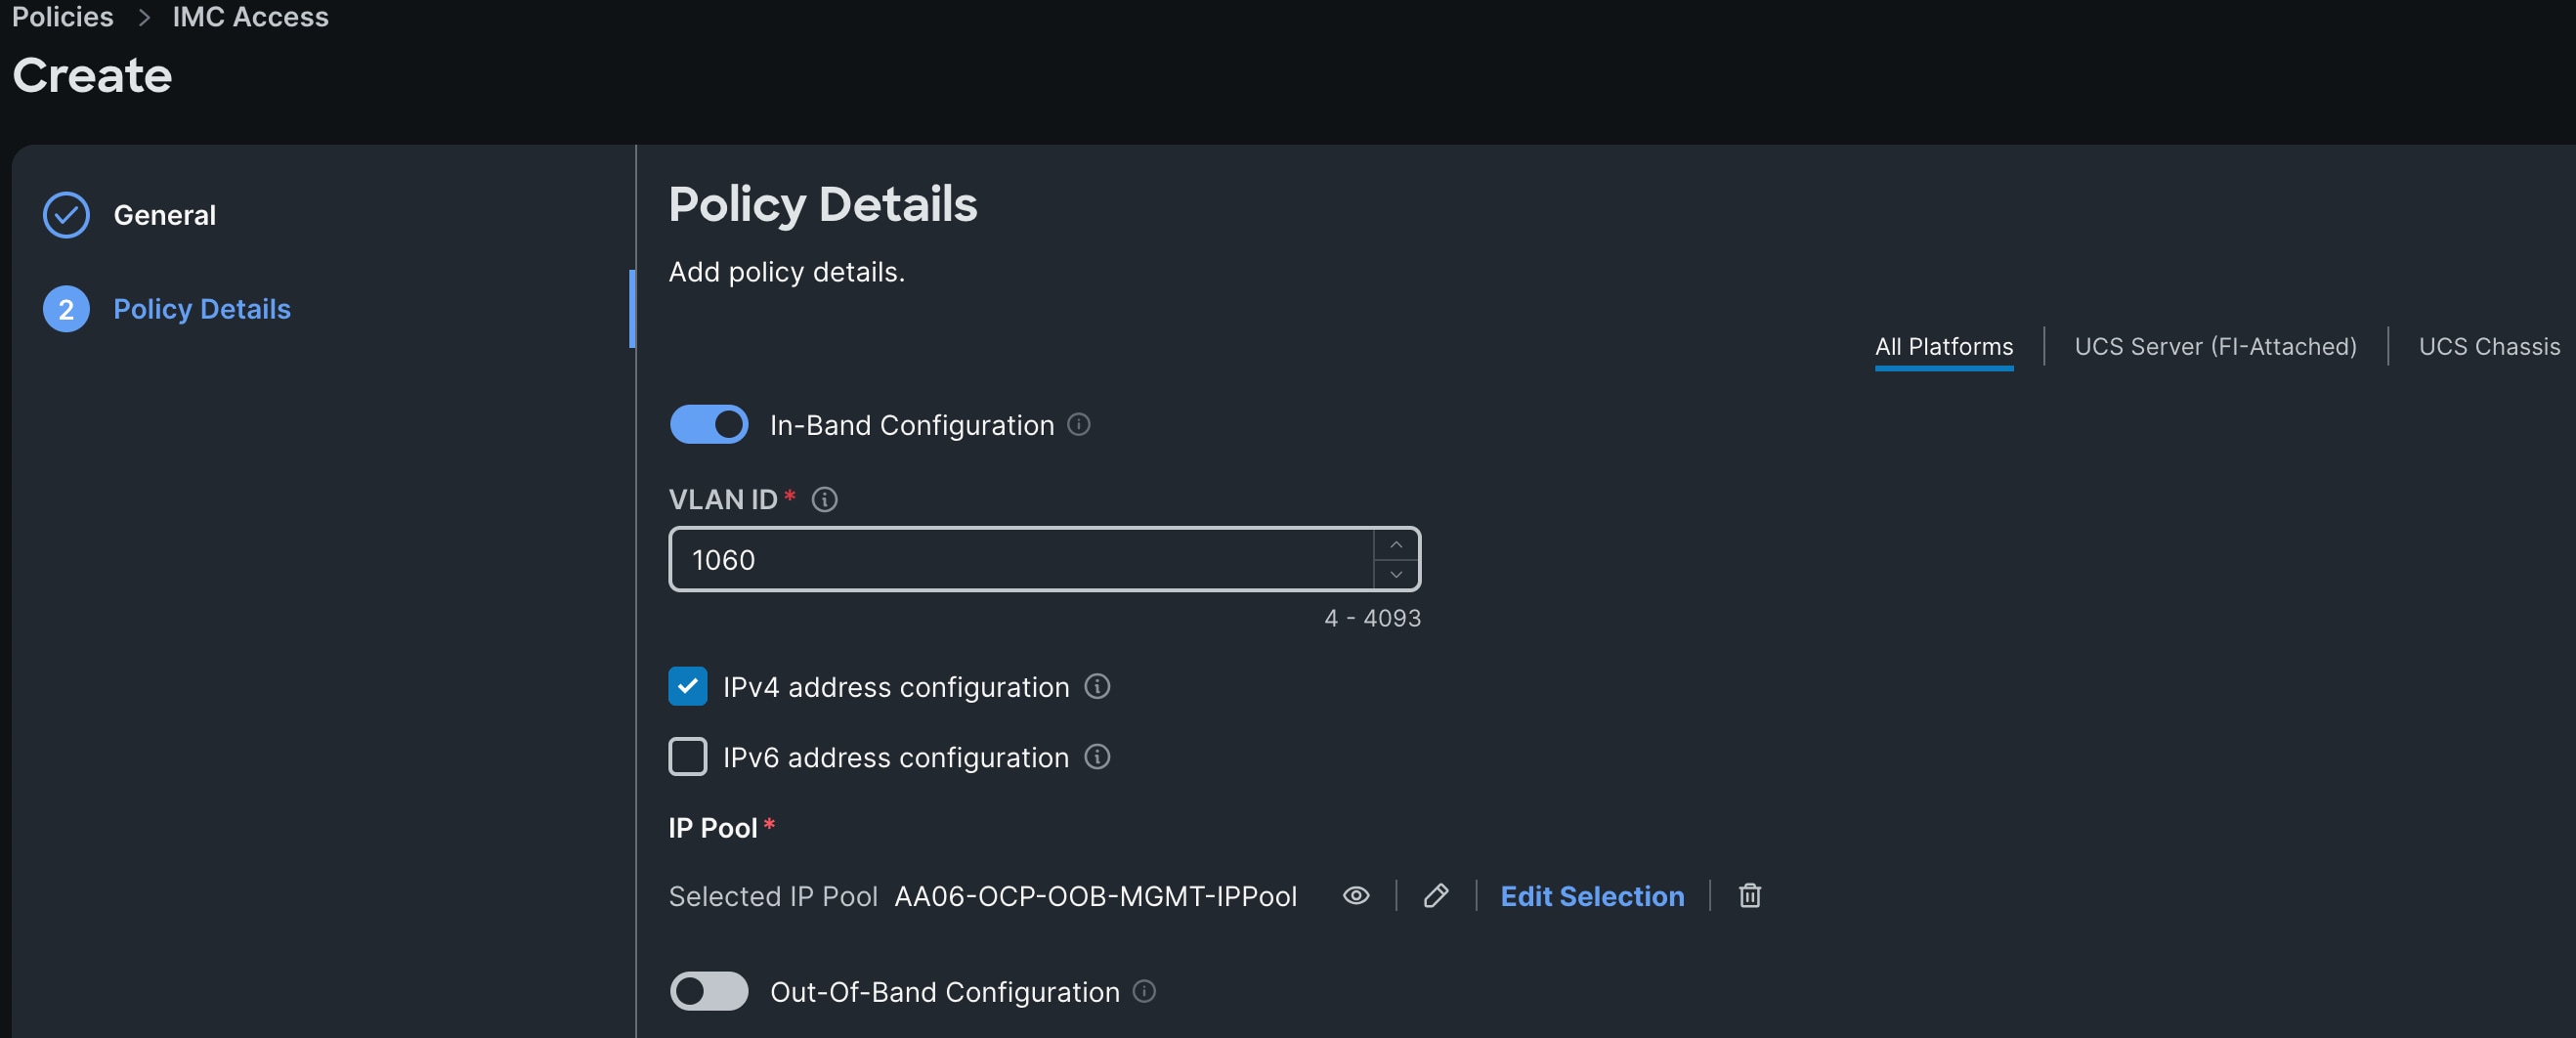Click into the VLAN ID input field
This screenshot has width=2576, height=1038.
click(x=1020, y=560)
